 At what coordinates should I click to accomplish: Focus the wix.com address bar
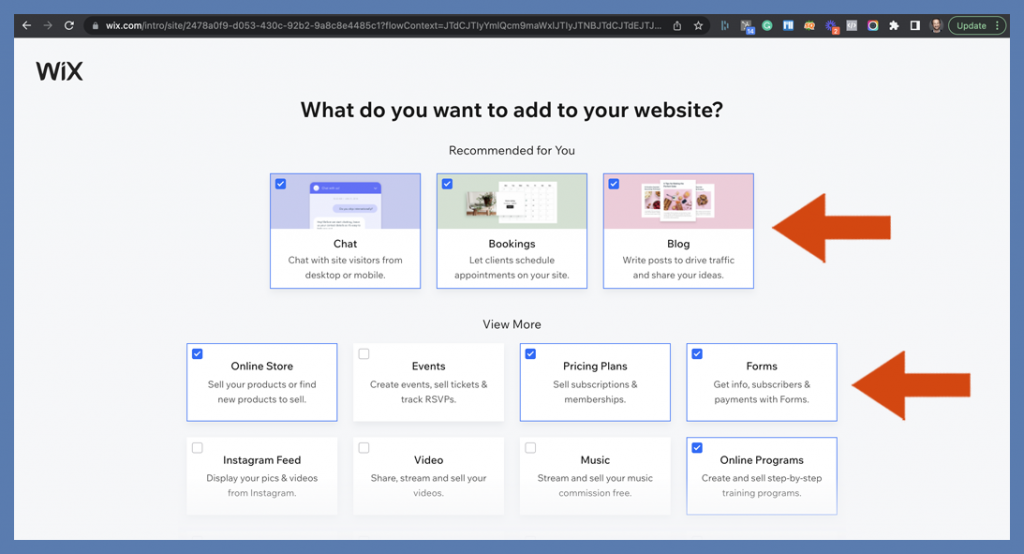point(382,25)
